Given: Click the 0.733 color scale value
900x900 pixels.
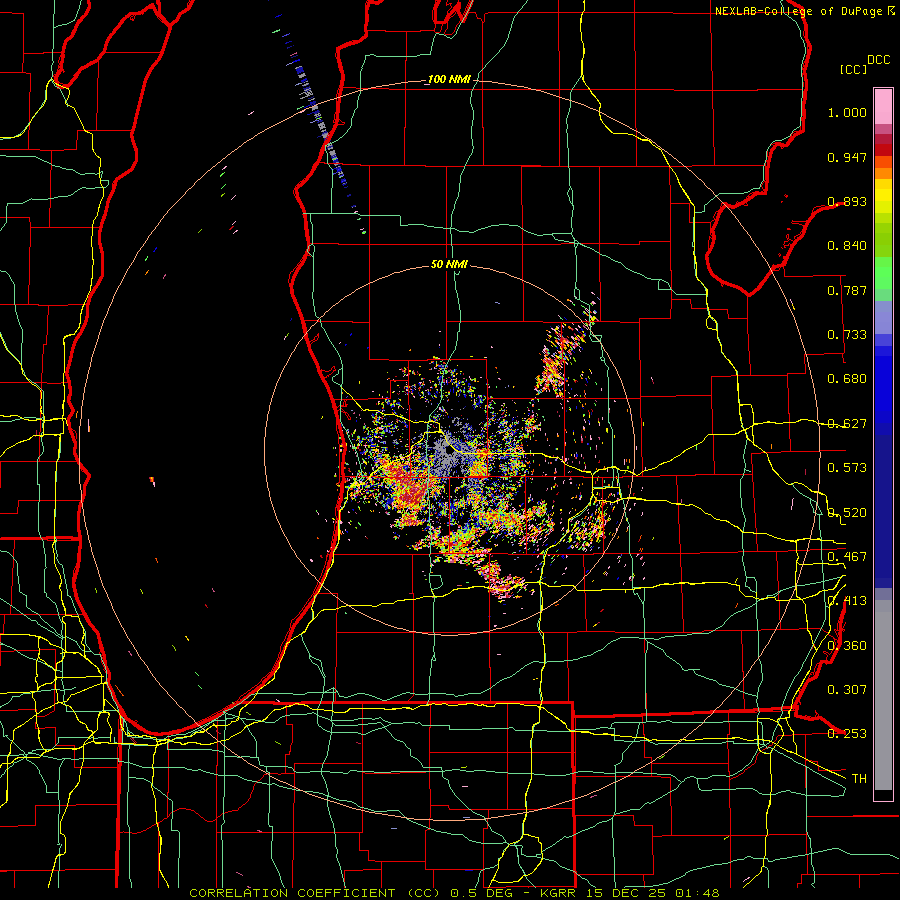Looking at the screenshot, I should (x=847, y=335).
